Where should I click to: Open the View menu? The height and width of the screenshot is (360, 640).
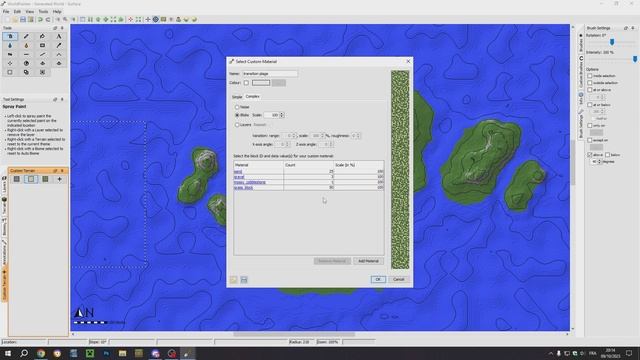(x=30, y=12)
